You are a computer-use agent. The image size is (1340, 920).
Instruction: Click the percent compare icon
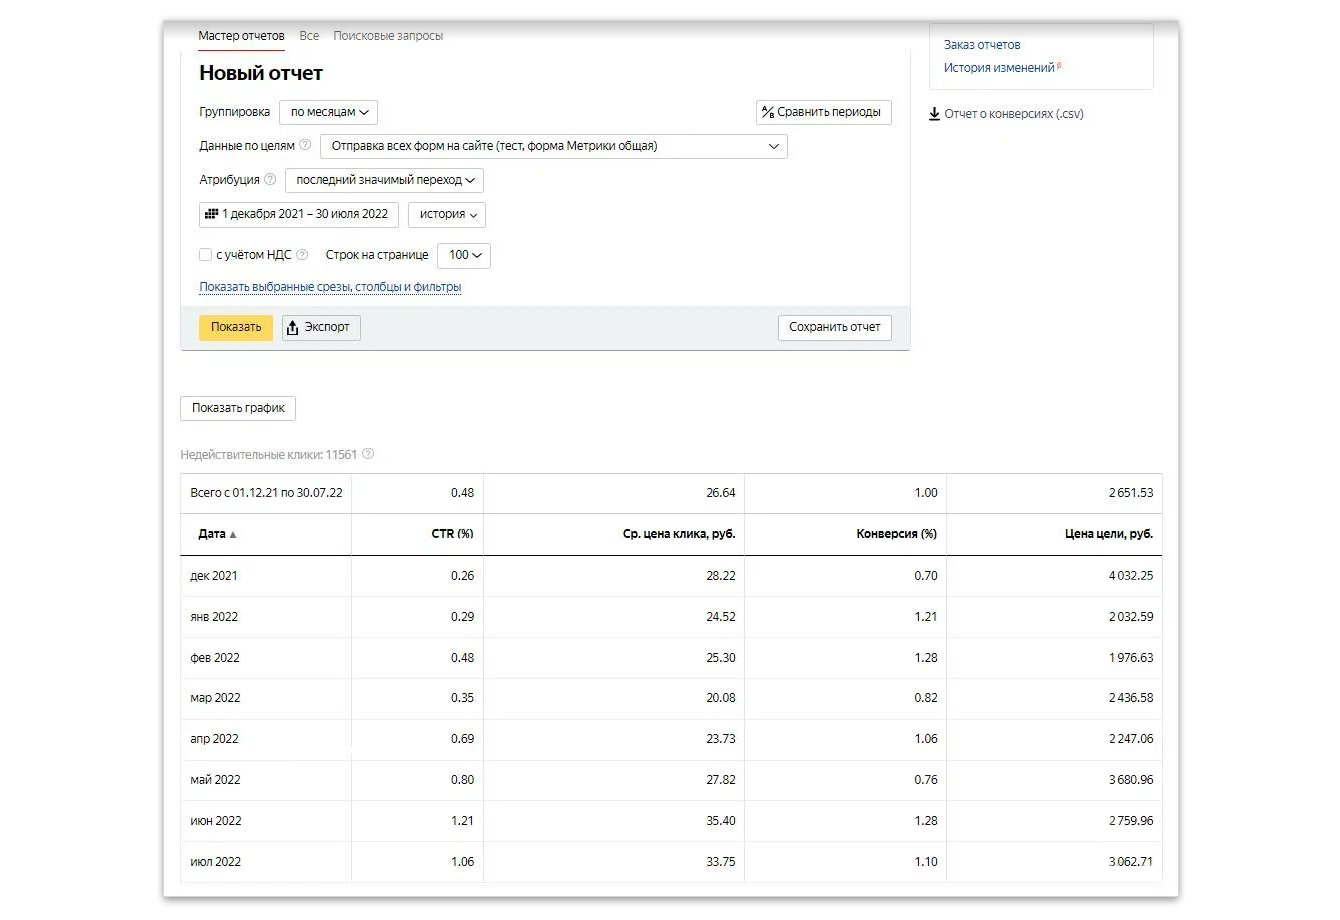click(768, 112)
